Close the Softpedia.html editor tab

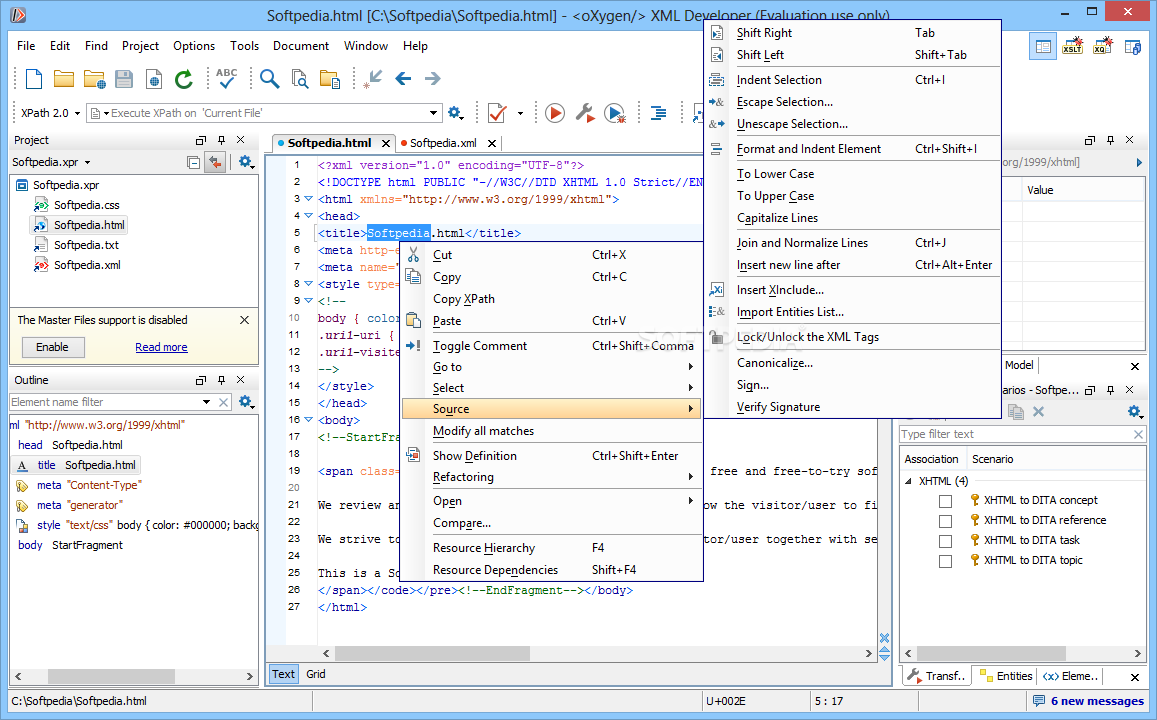pyautogui.click(x=386, y=143)
